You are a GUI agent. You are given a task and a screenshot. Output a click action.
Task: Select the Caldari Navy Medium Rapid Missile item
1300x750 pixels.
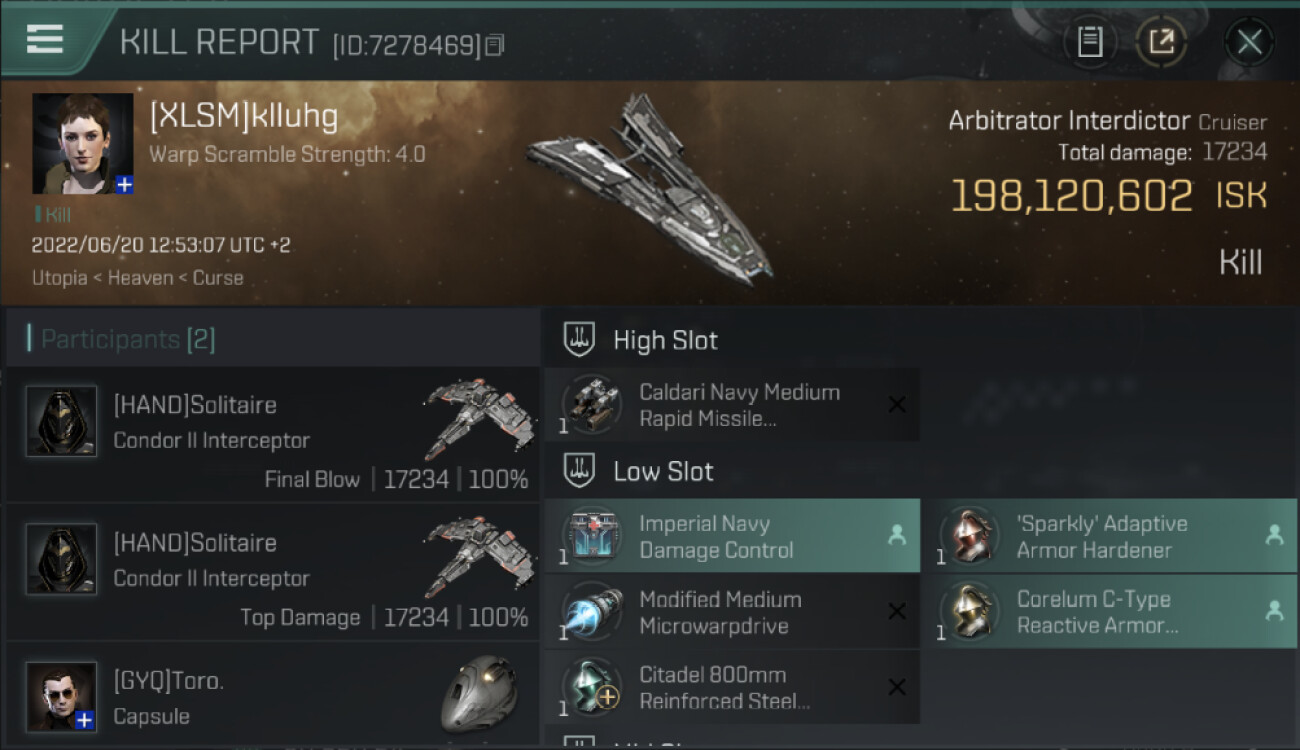[732, 405]
